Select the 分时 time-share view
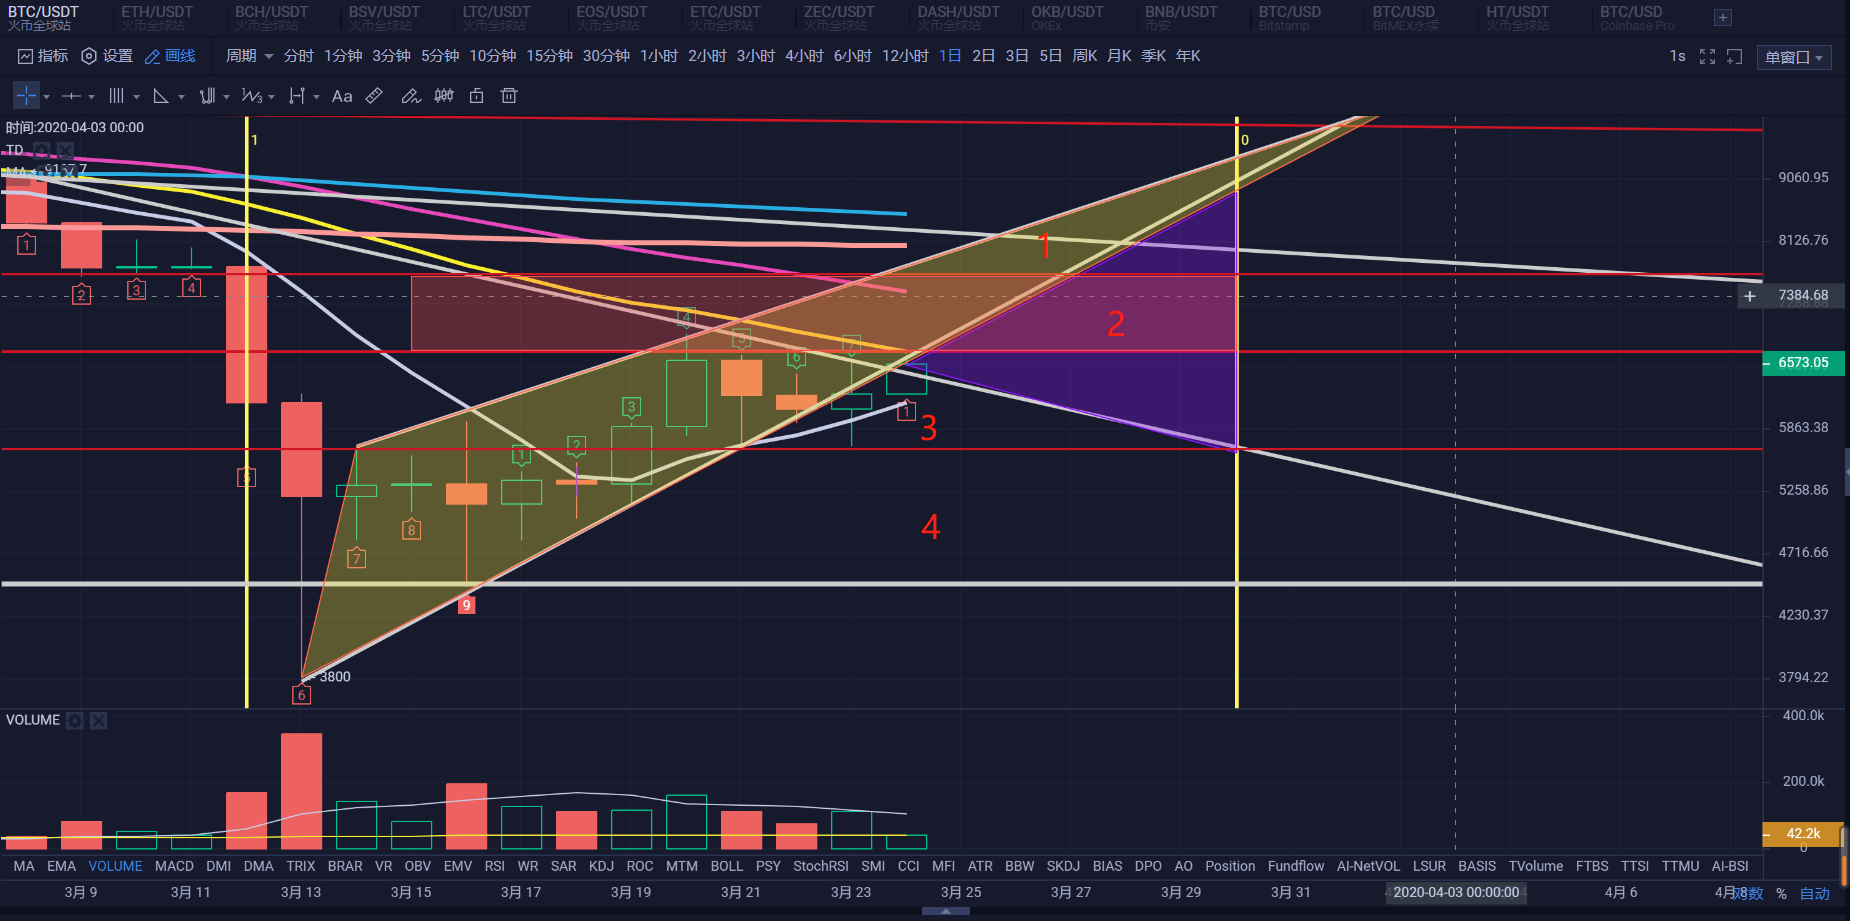This screenshot has height=921, width=1850. 298,56
